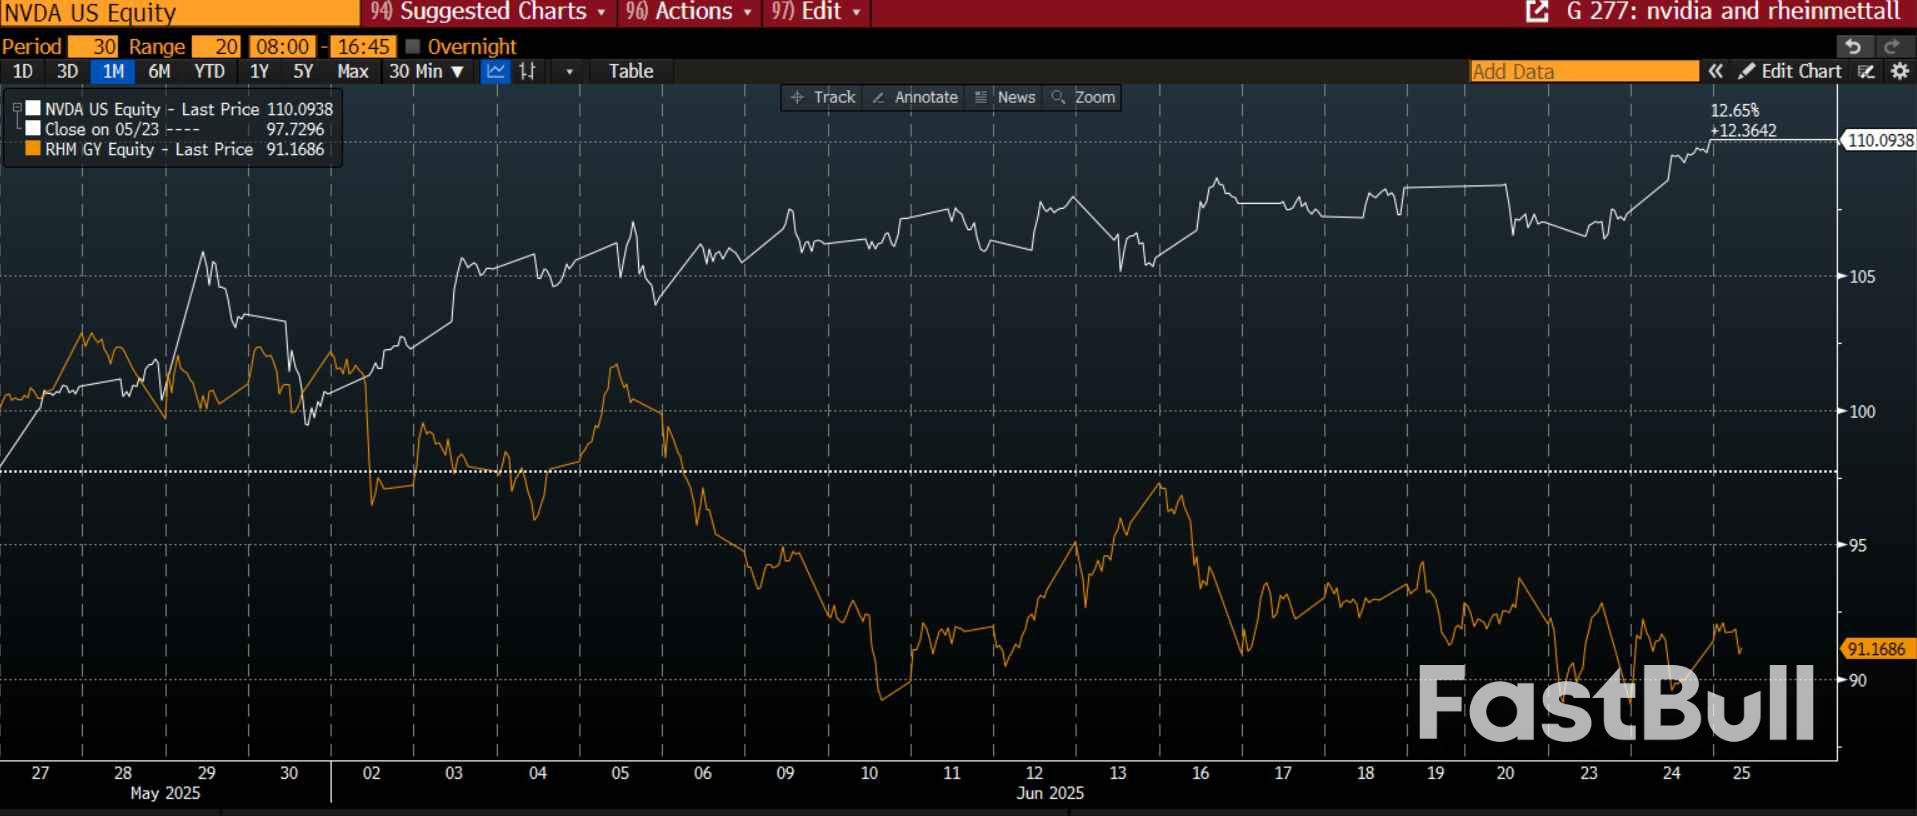Select the 1Y range tab
Viewport: 1917px width, 816px height.
point(259,71)
